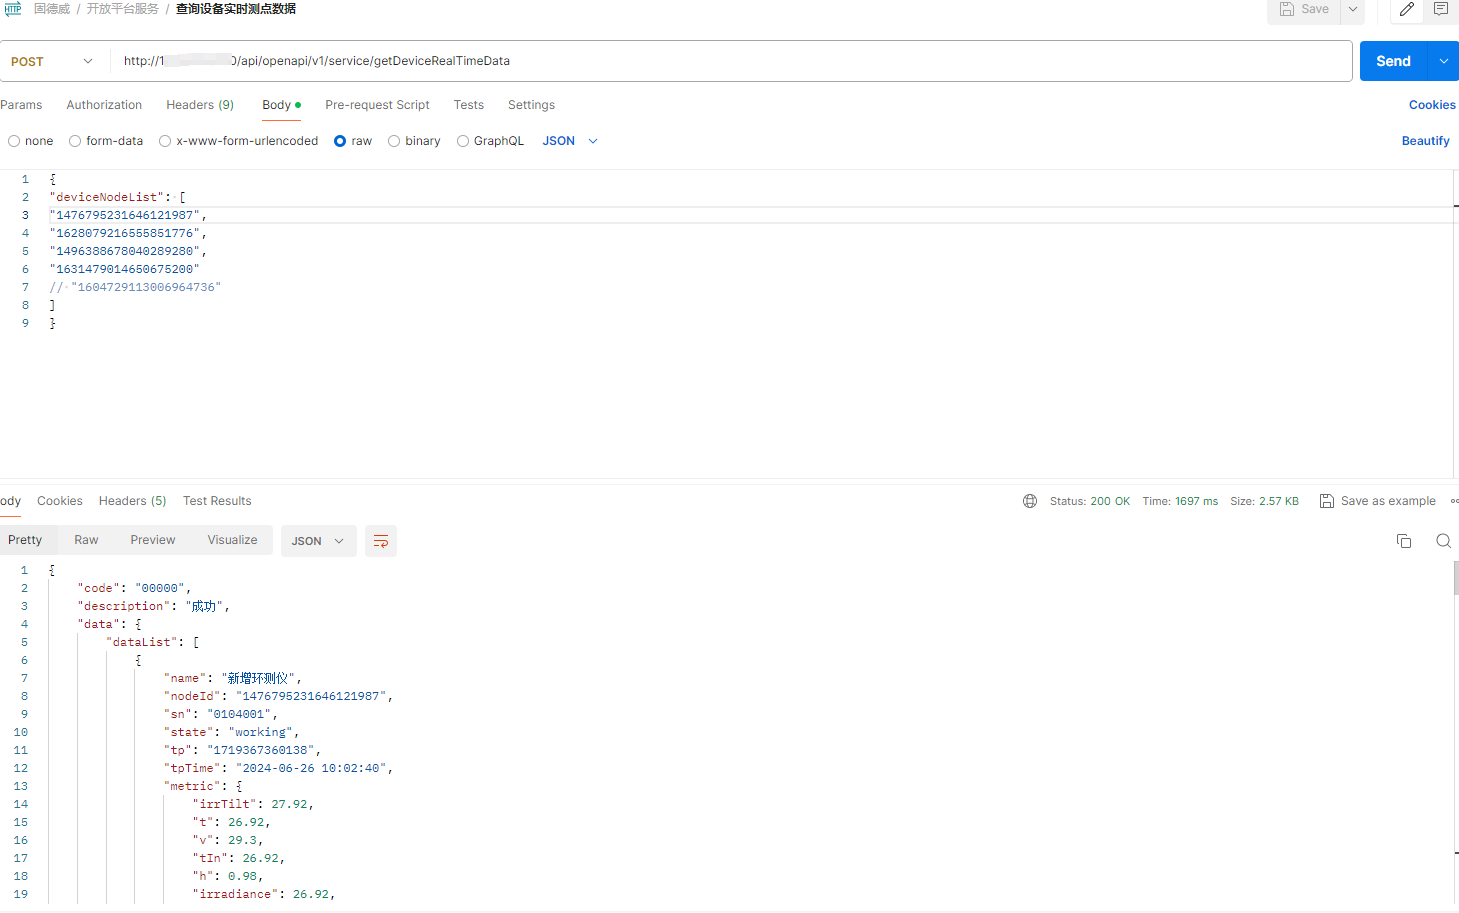This screenshot has height=913, width=1459.
Task: Click the wrap lines icon in response toolbar
Action: 381,541
